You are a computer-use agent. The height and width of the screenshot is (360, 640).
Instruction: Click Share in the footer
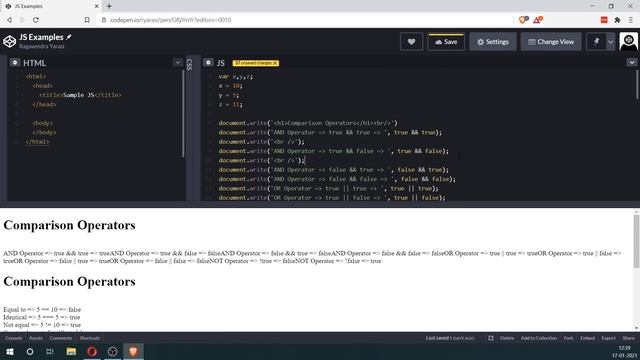point(628,338)
